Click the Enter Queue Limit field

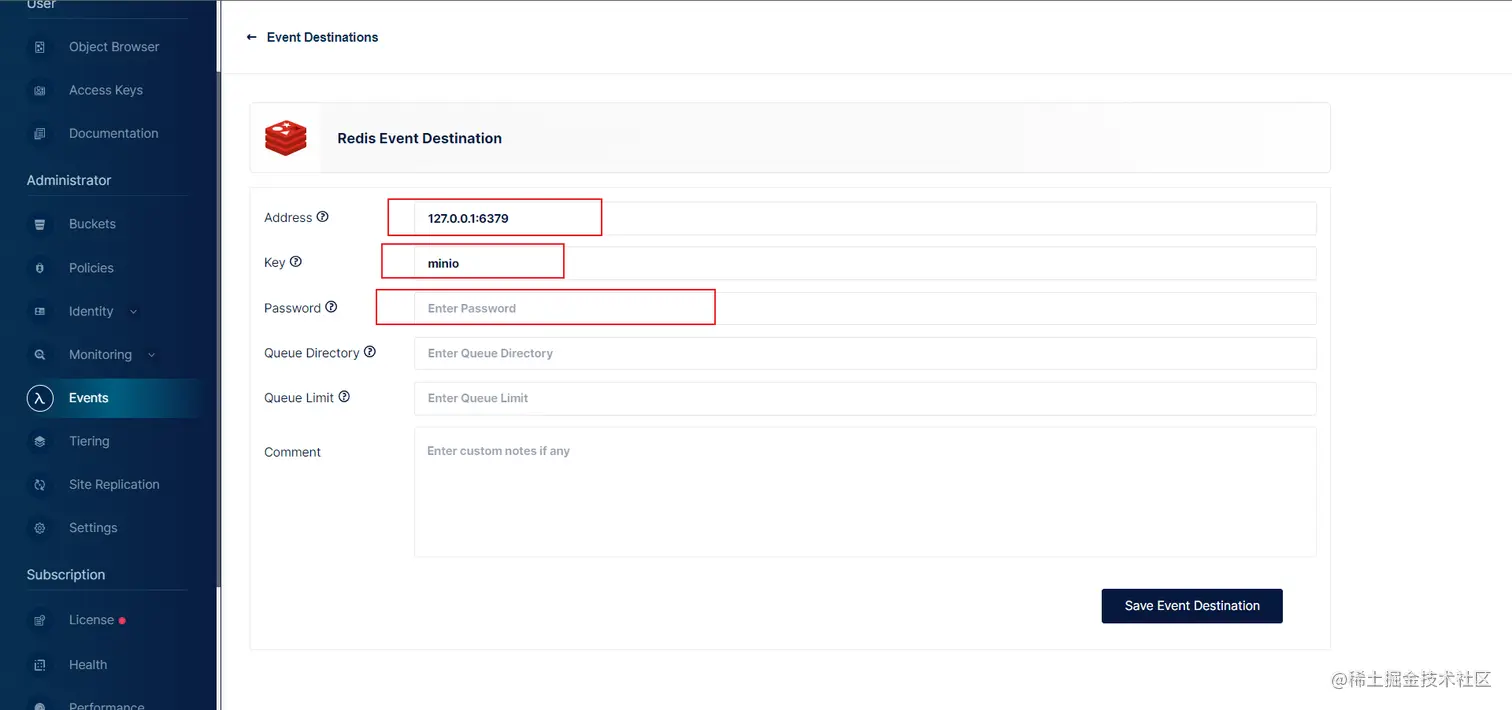pos(865,398)
